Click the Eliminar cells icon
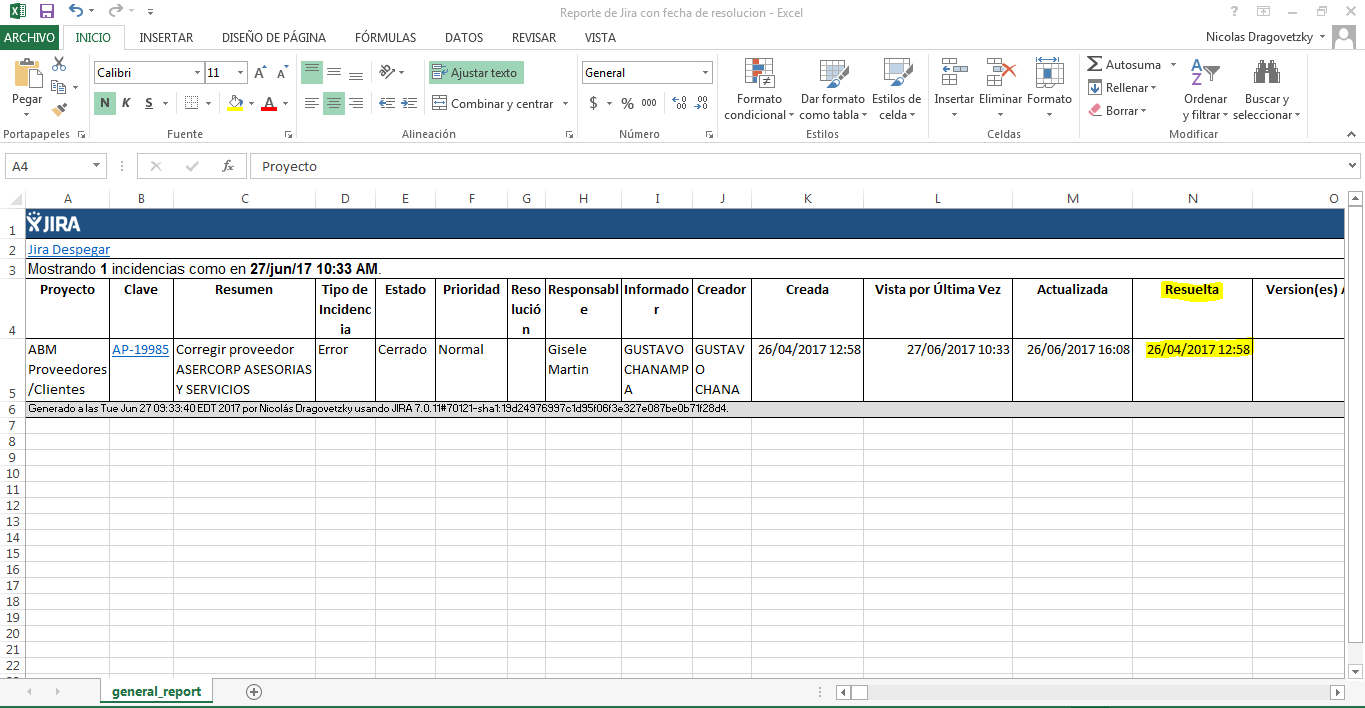The width and height of the screenshot is (1365, 708). pos(1000,73)
